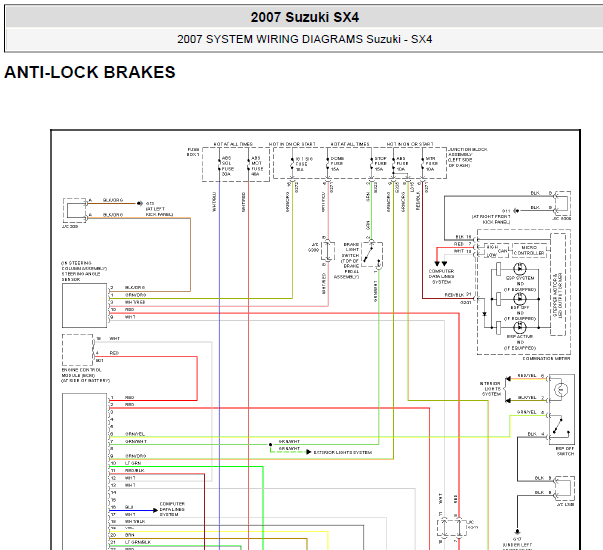603x550 pixels.
Task: Click the 'G11 (AT RIGHT FRONT KICK PANEL)' ground label
Action: click(x=491, y=217)
